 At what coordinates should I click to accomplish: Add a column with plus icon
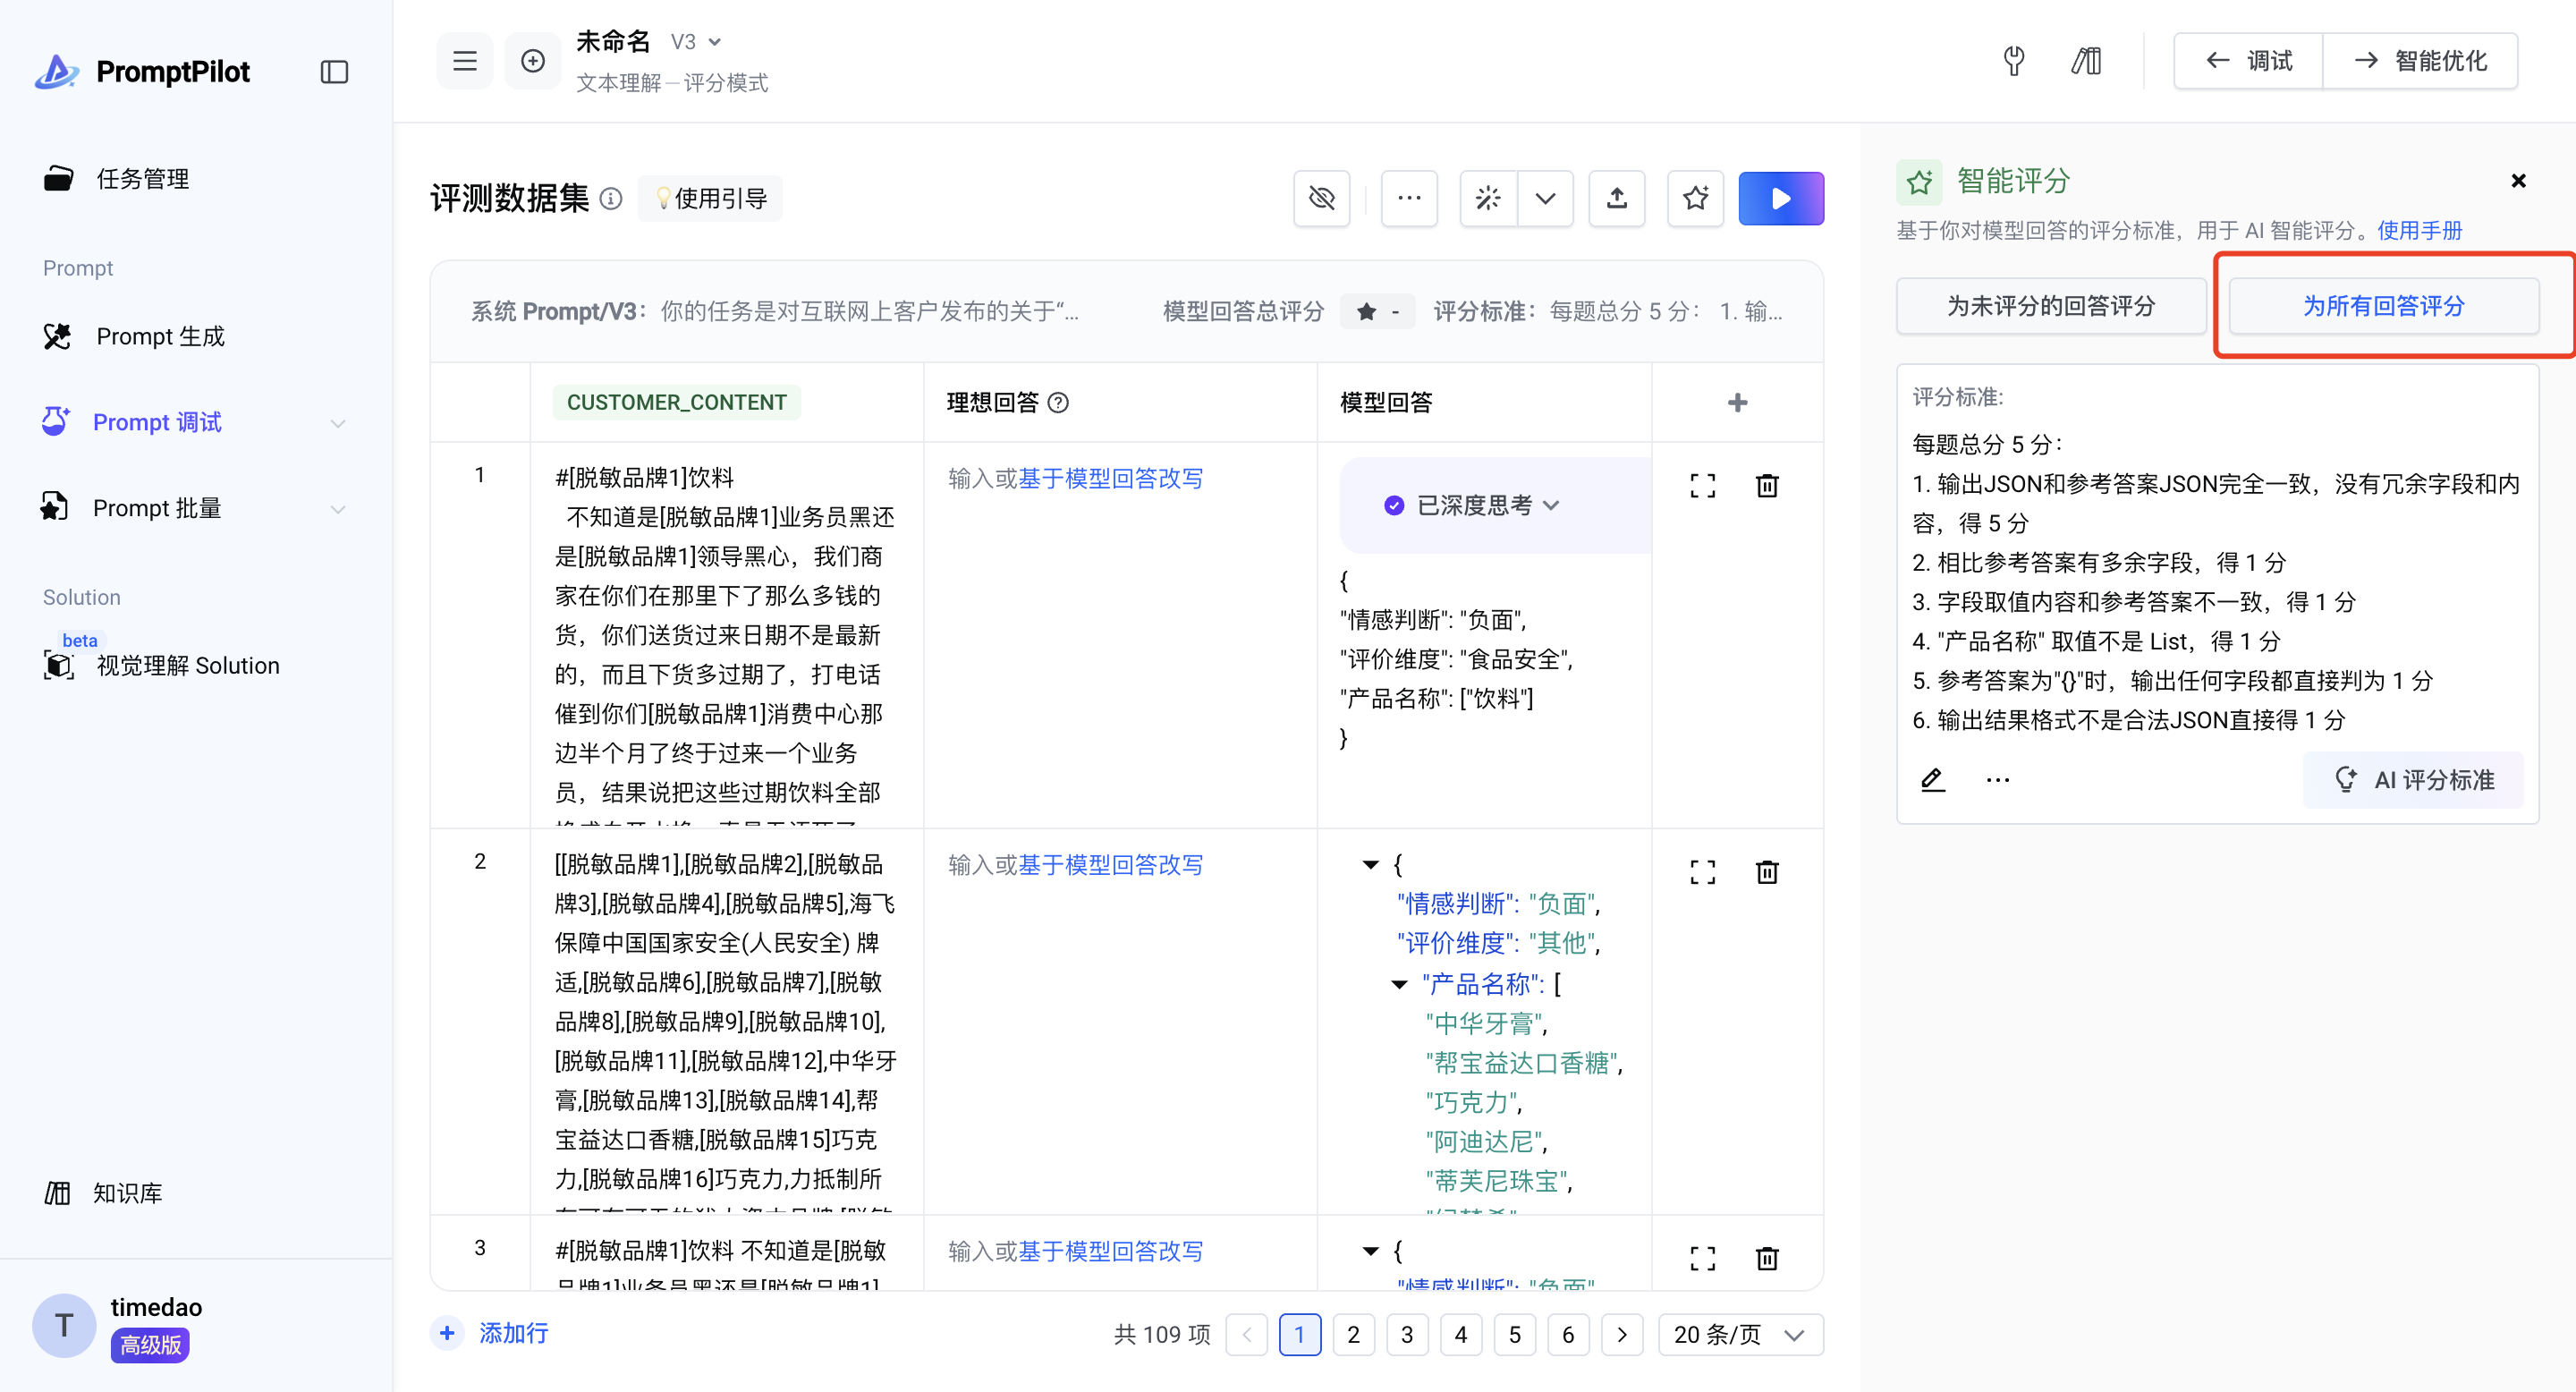click(1737, 402)
